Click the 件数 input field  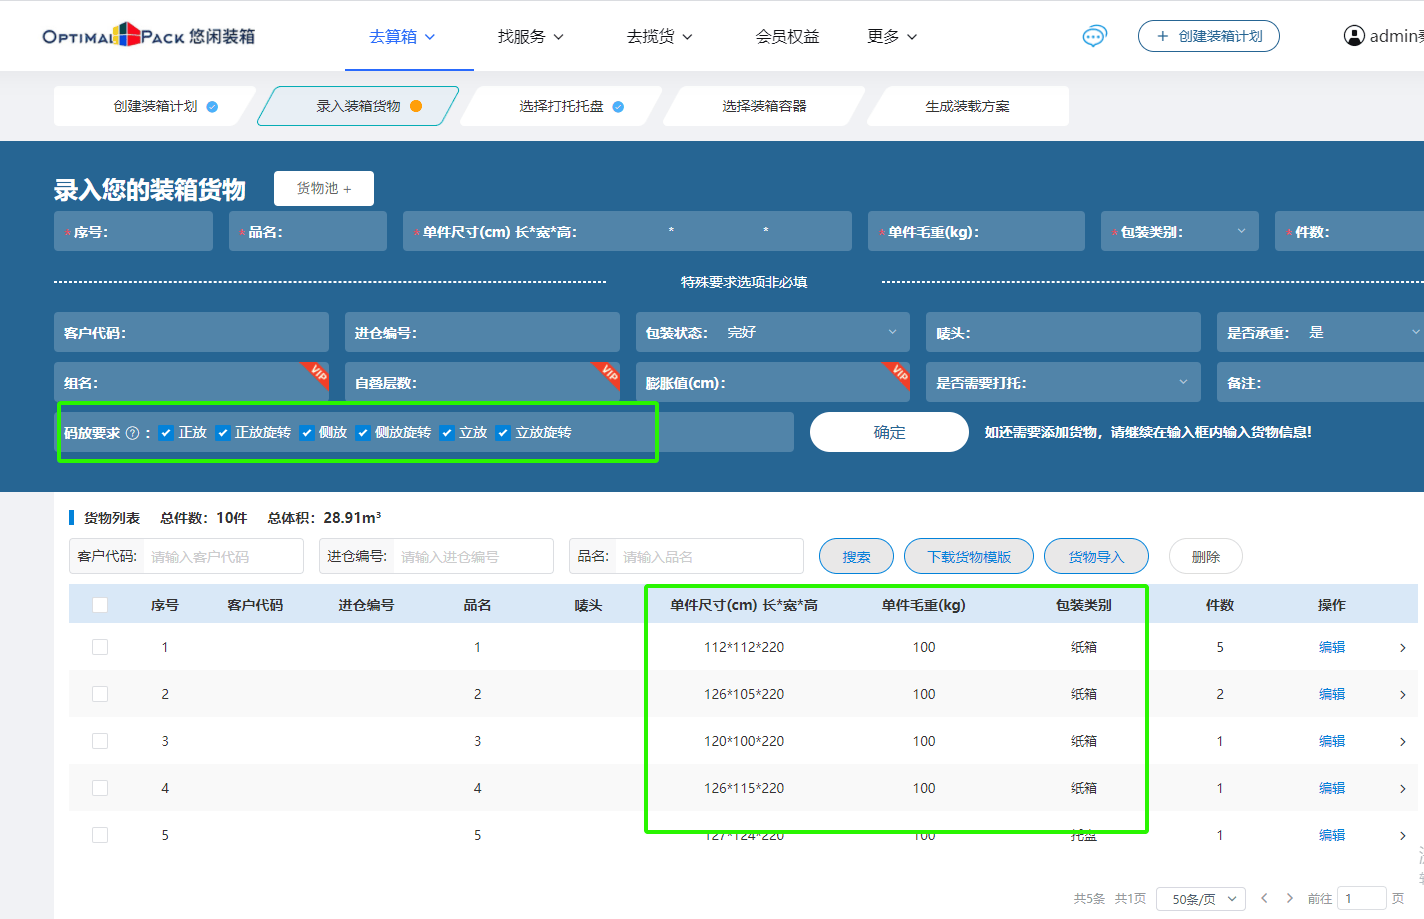(x=1350, y=231)
